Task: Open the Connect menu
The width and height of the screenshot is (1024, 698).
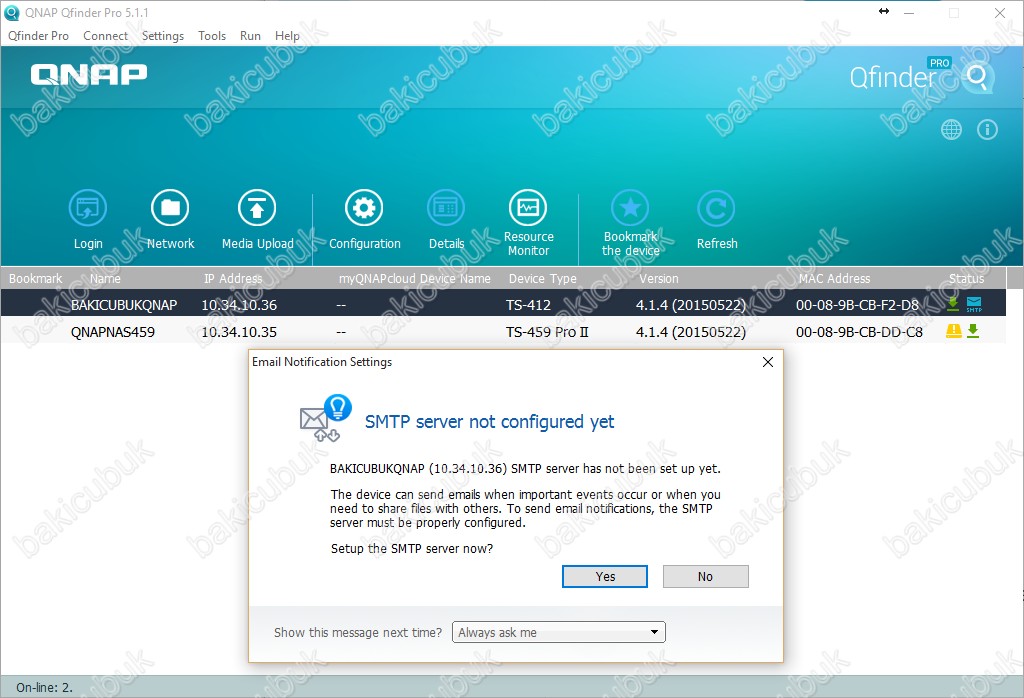Action: (105, 36)
